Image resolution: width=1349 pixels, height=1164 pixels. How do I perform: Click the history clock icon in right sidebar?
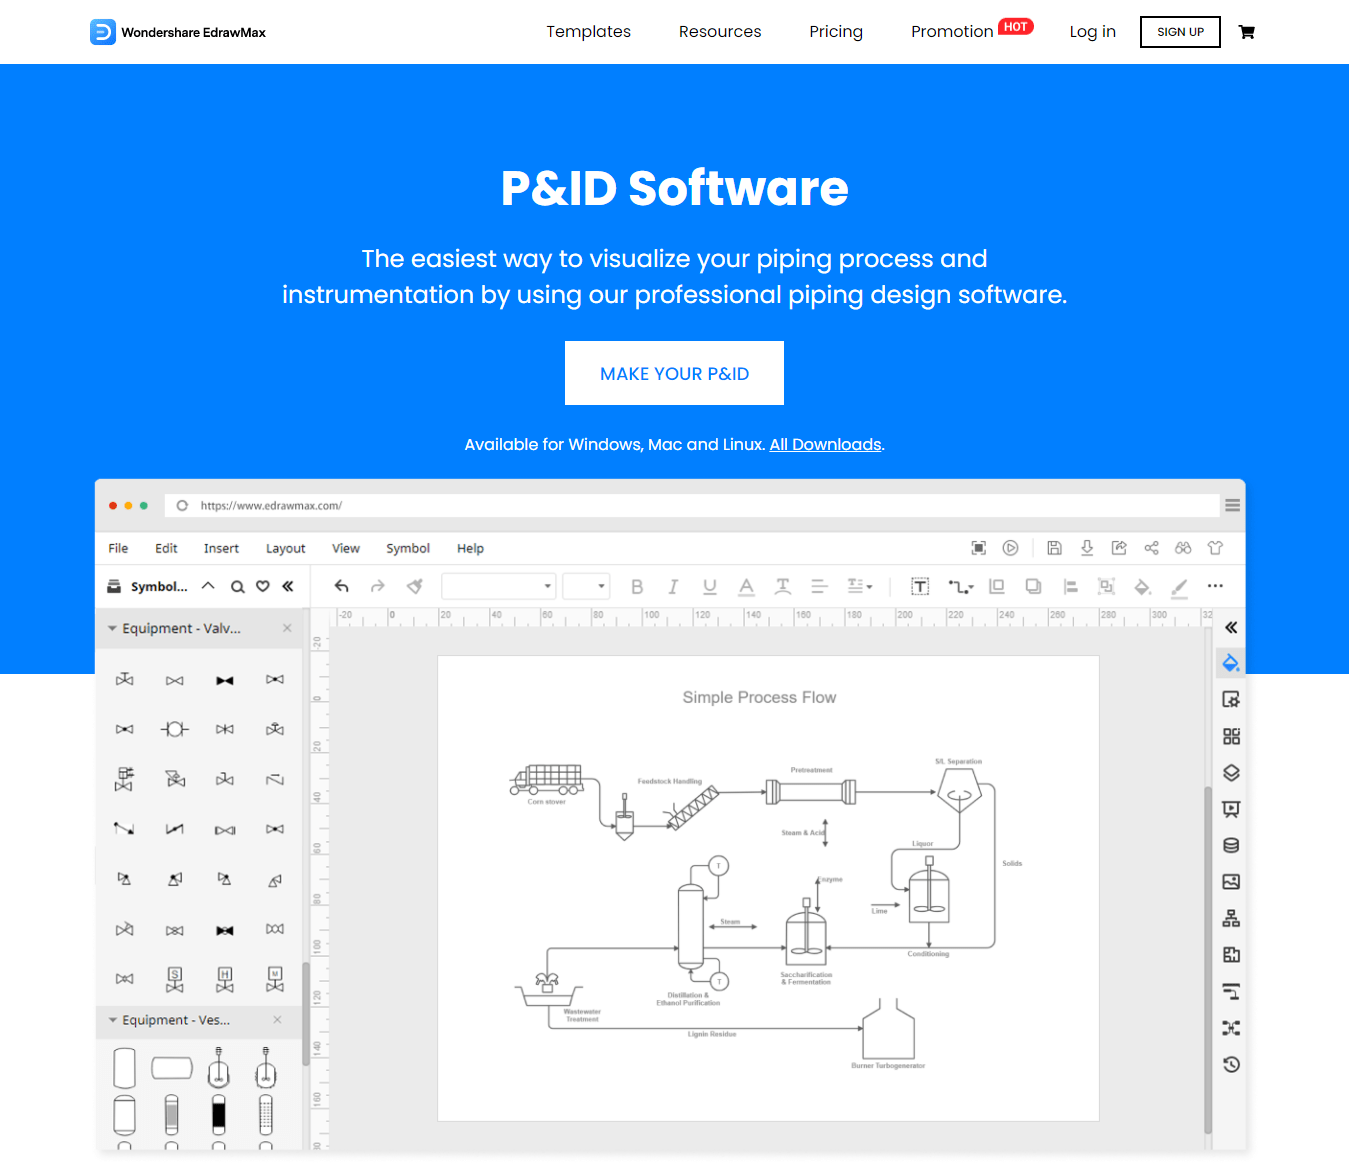coord(1231,1065)
